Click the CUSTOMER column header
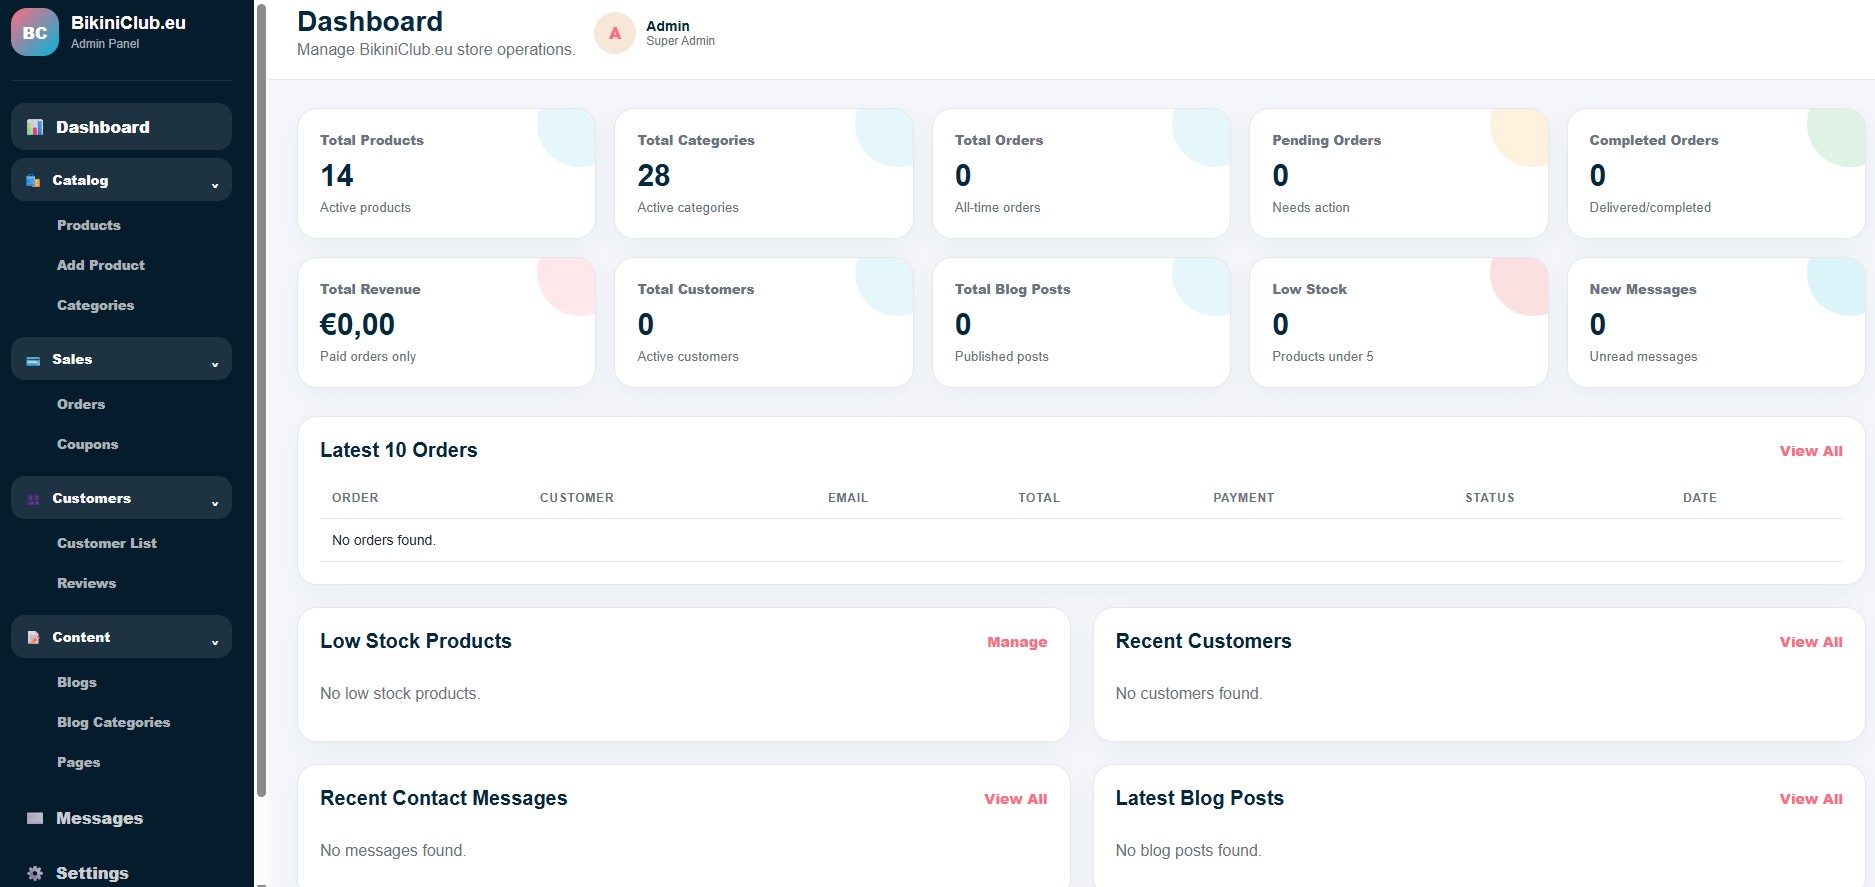Image resolution: width=1875 pixels, height=887 pixels. tap(577, 498)
